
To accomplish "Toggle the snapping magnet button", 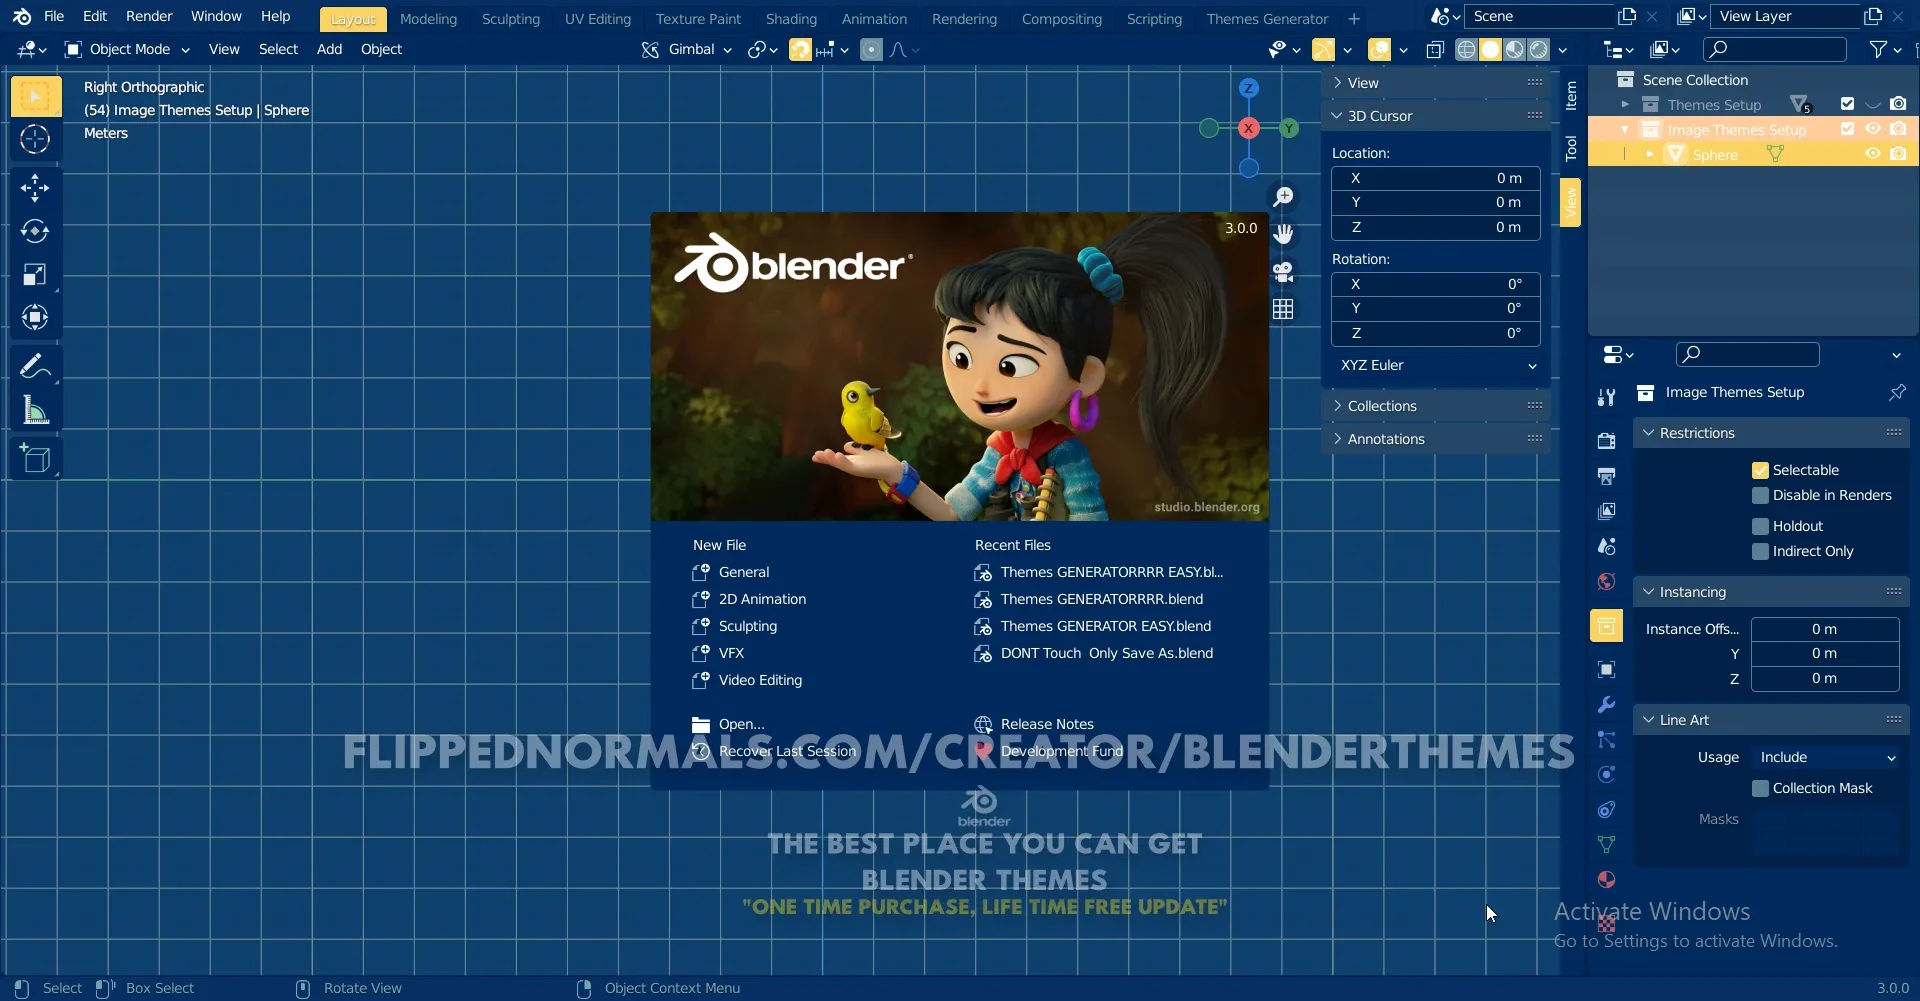I will tap(800, 49).
